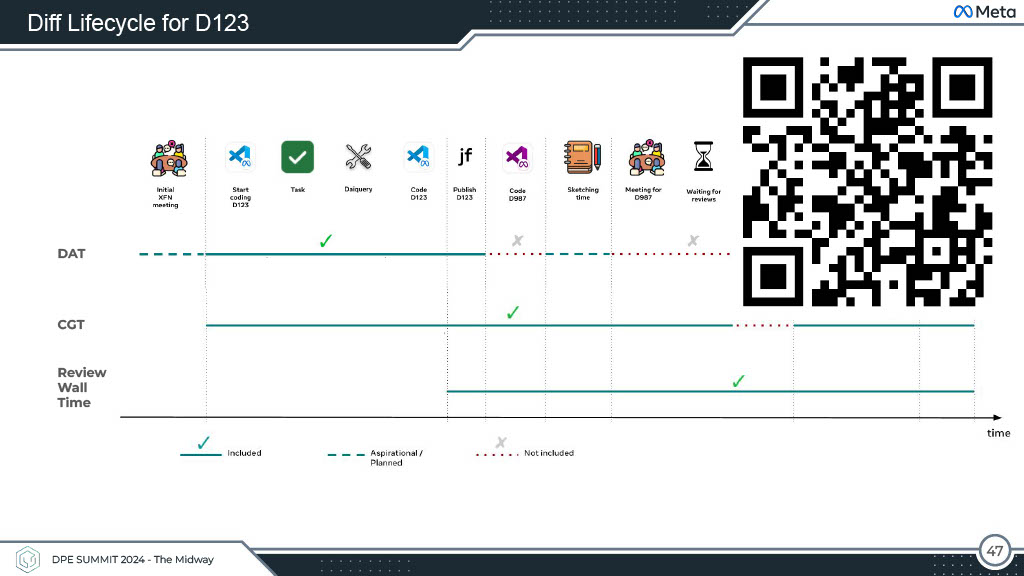Click the slide number 47 badge
Image resolution: width=1024 pixels, height=576 pixels.
pyautogui.click(x=994, y=551)
